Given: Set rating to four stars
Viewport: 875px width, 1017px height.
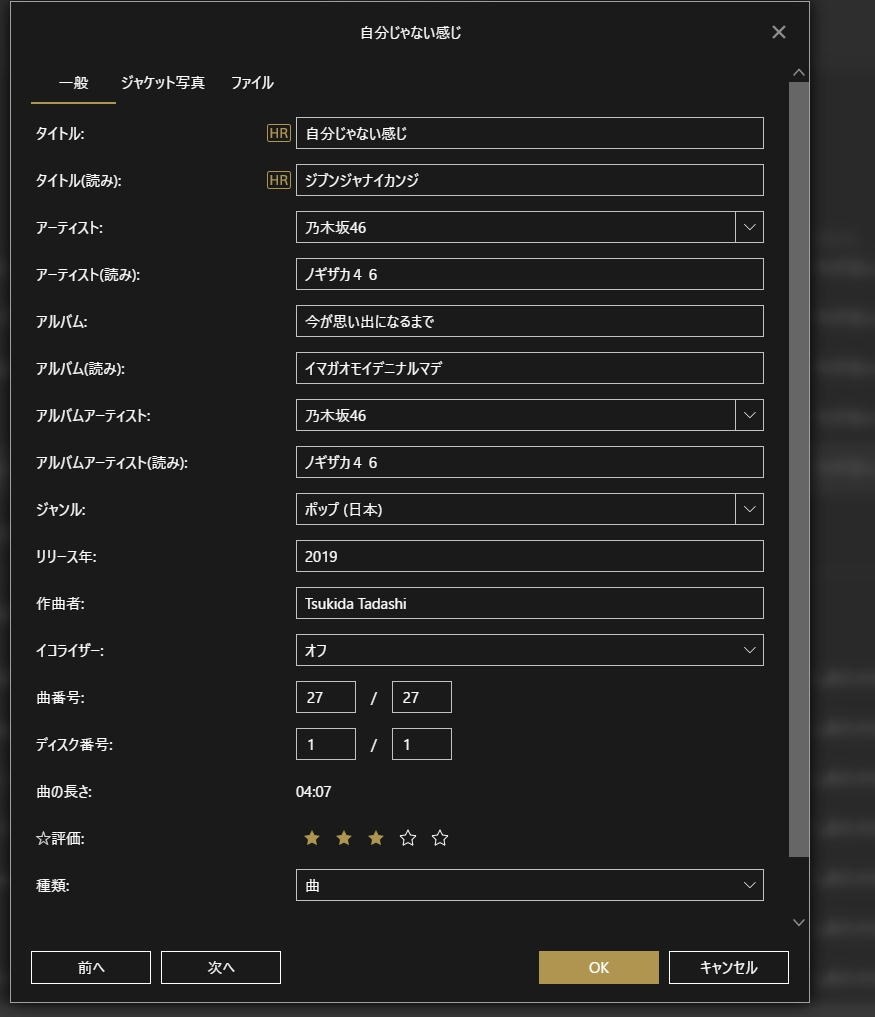Looking at the screenshot, I should tap(408, 838).
